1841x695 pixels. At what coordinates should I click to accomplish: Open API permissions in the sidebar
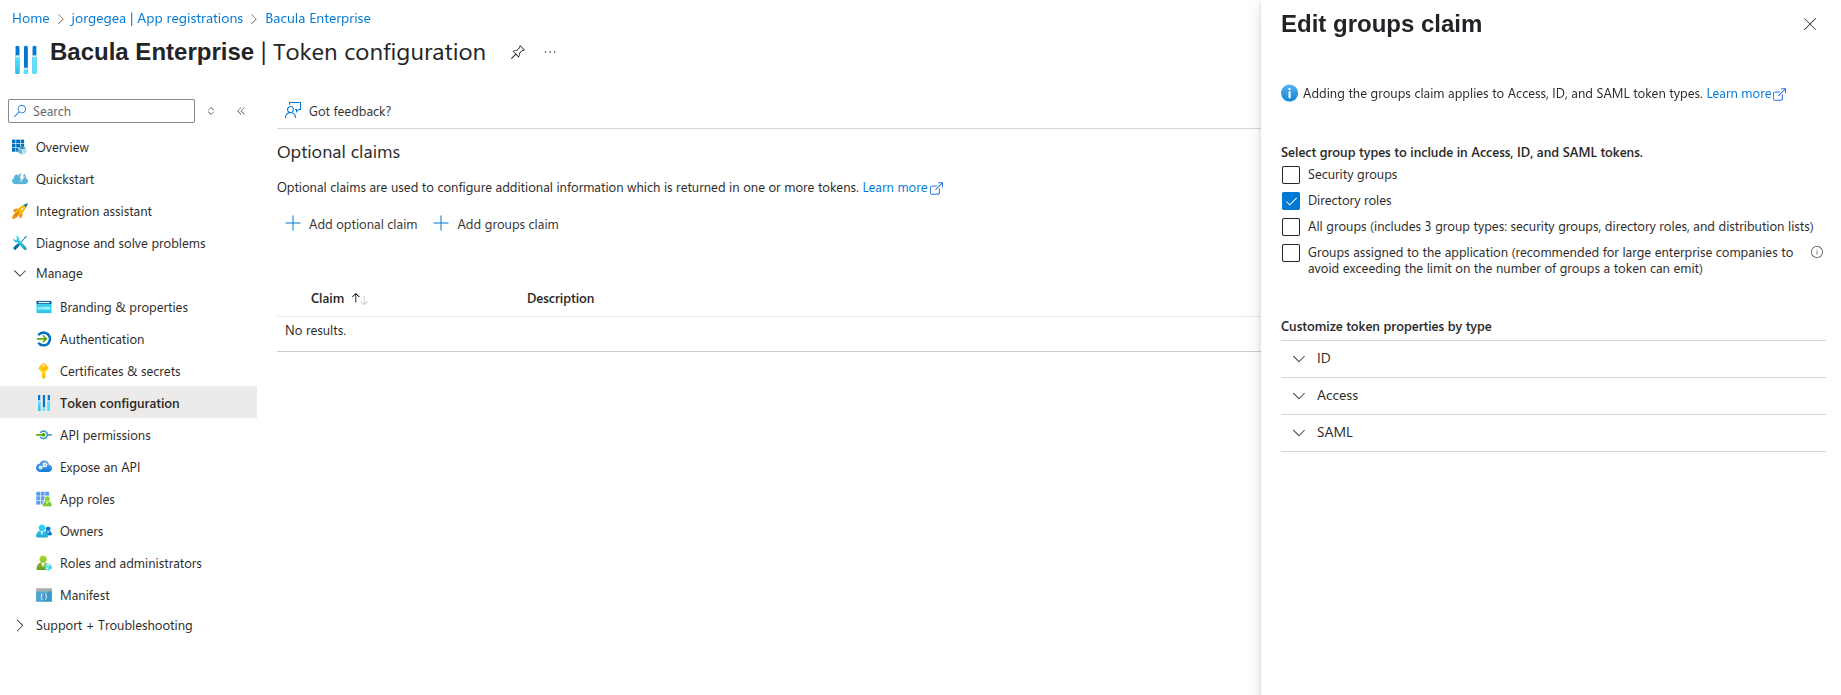click(105, 435)
